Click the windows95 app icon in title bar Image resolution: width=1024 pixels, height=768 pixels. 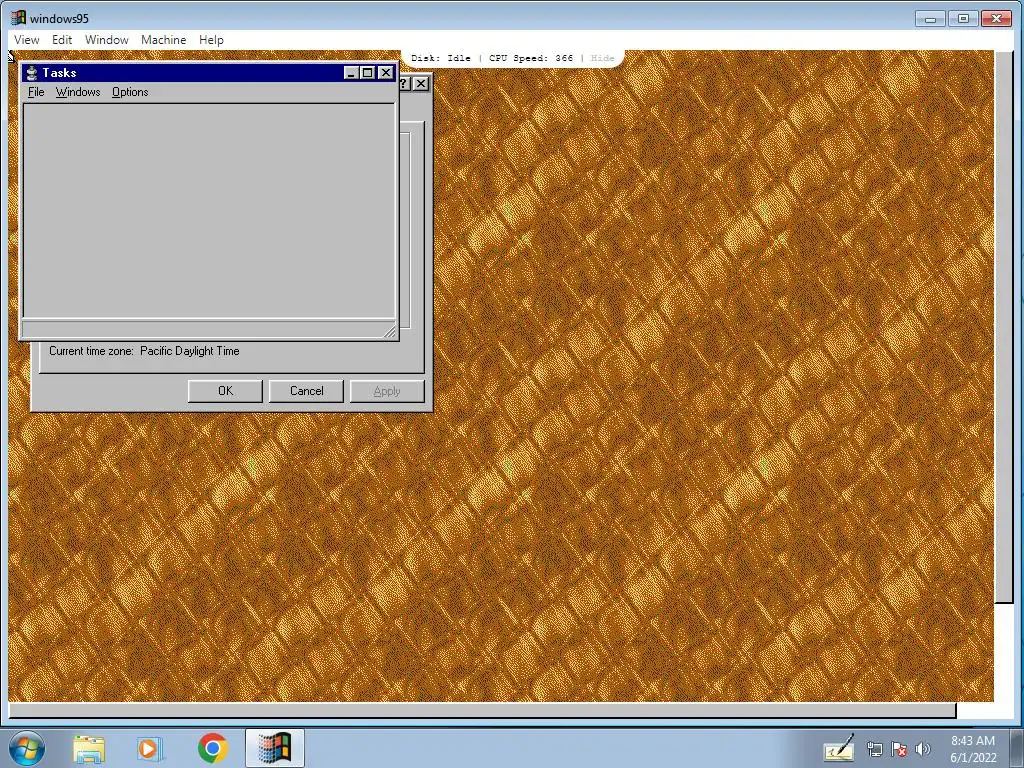(18, 18)
